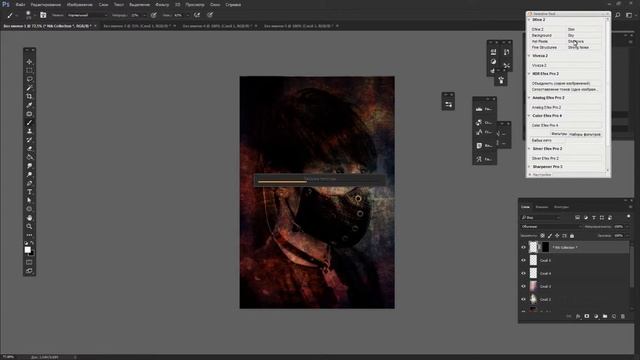The height and width of the screenshot is (360, 640).
Task: Select the Hand tool
Action: pos(29,218)
